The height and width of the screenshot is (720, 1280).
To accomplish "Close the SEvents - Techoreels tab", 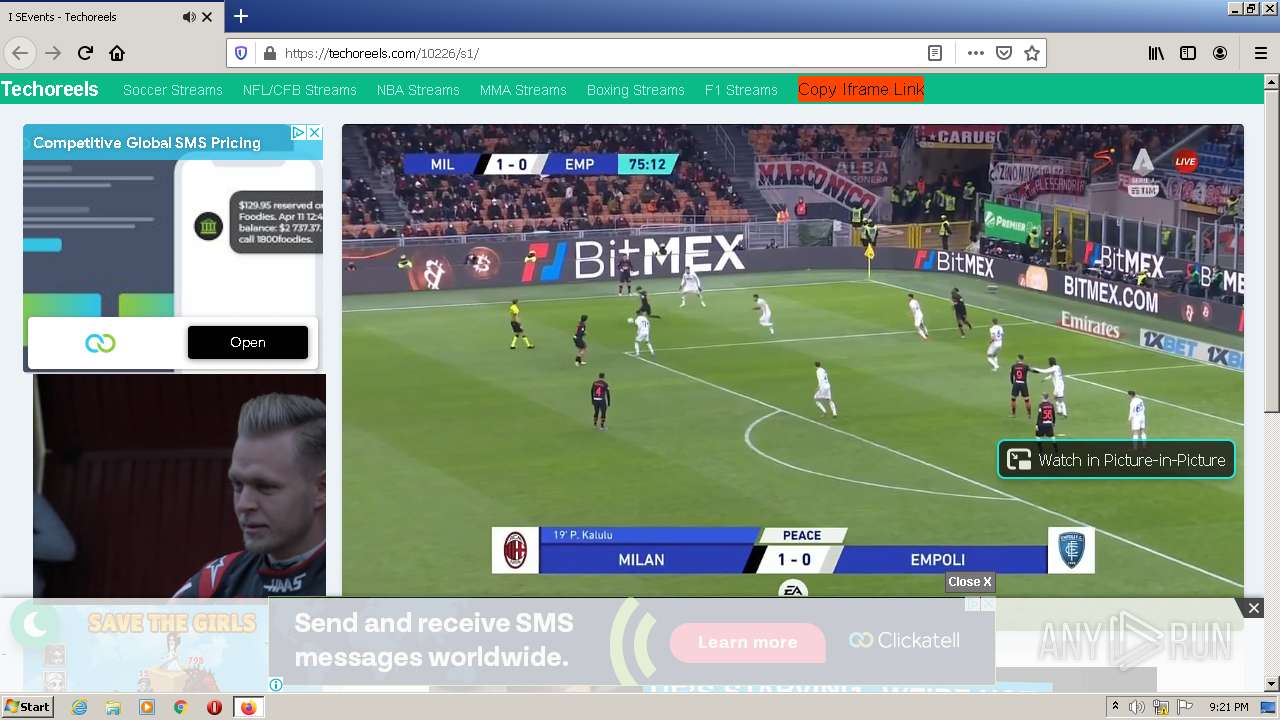I will coord(207,17).
